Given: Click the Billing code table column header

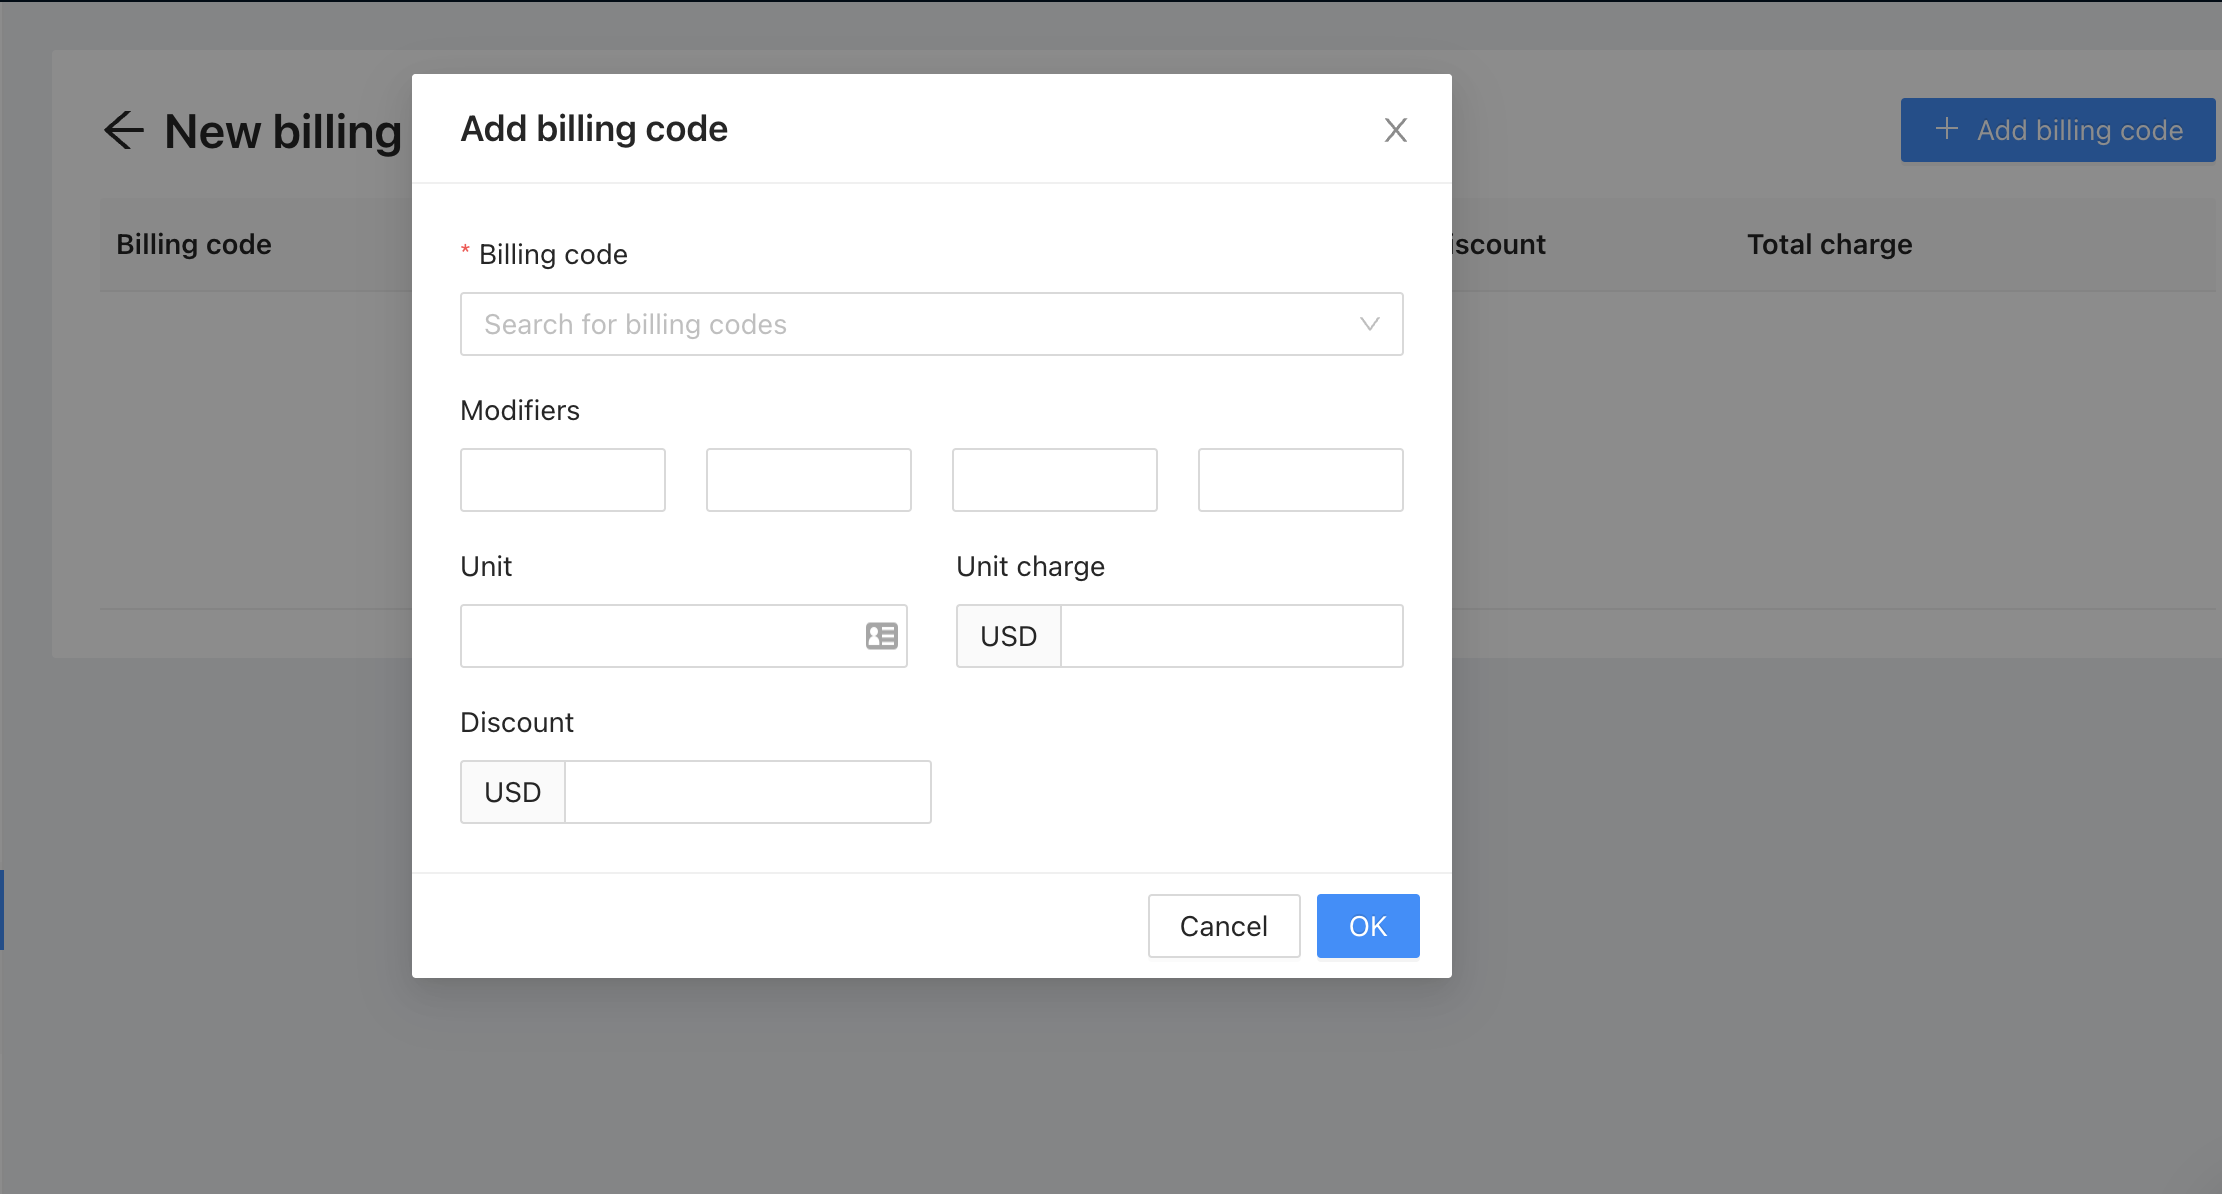Looking at the screenshot, I should 194,244.
